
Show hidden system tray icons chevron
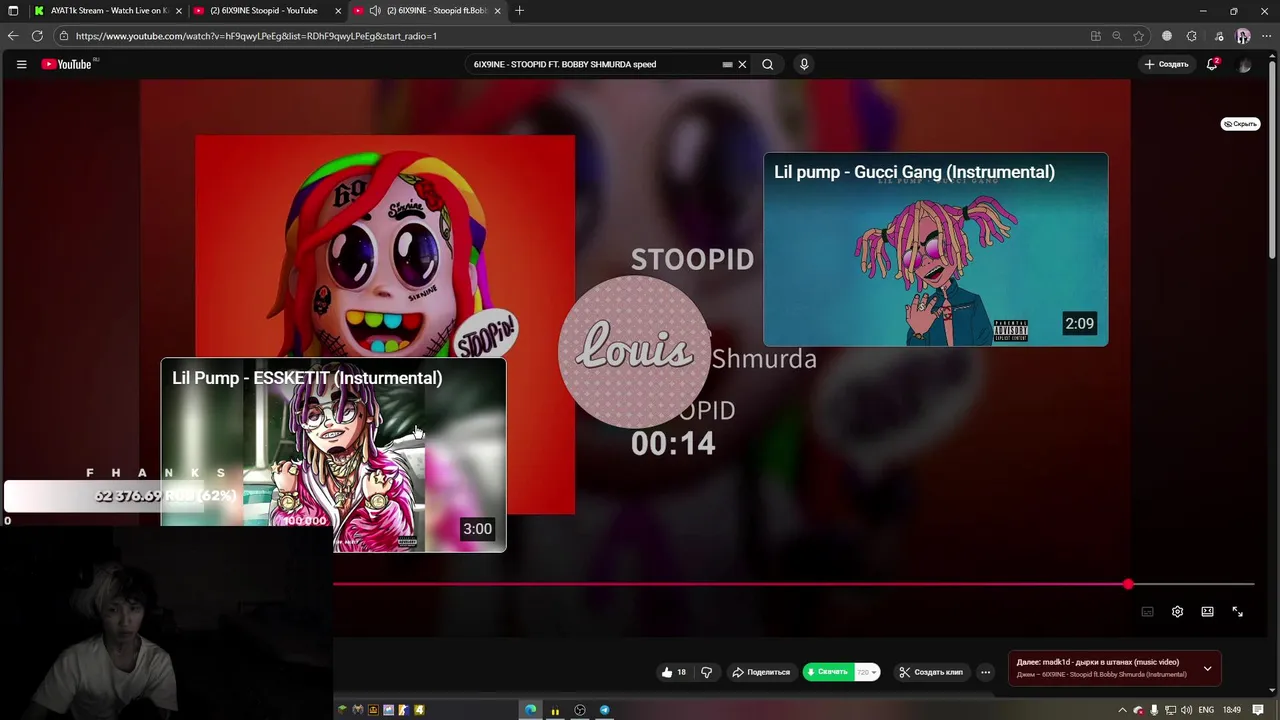[1122, 710]
